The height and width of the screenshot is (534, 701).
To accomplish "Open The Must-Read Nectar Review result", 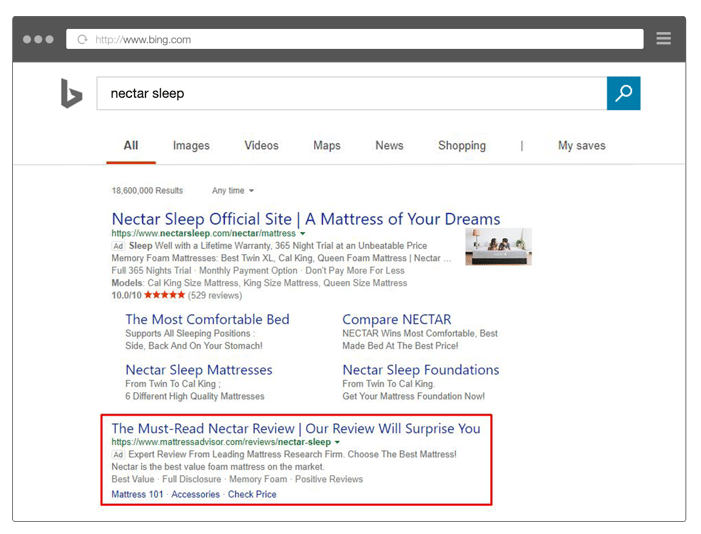I will [296, 428].
